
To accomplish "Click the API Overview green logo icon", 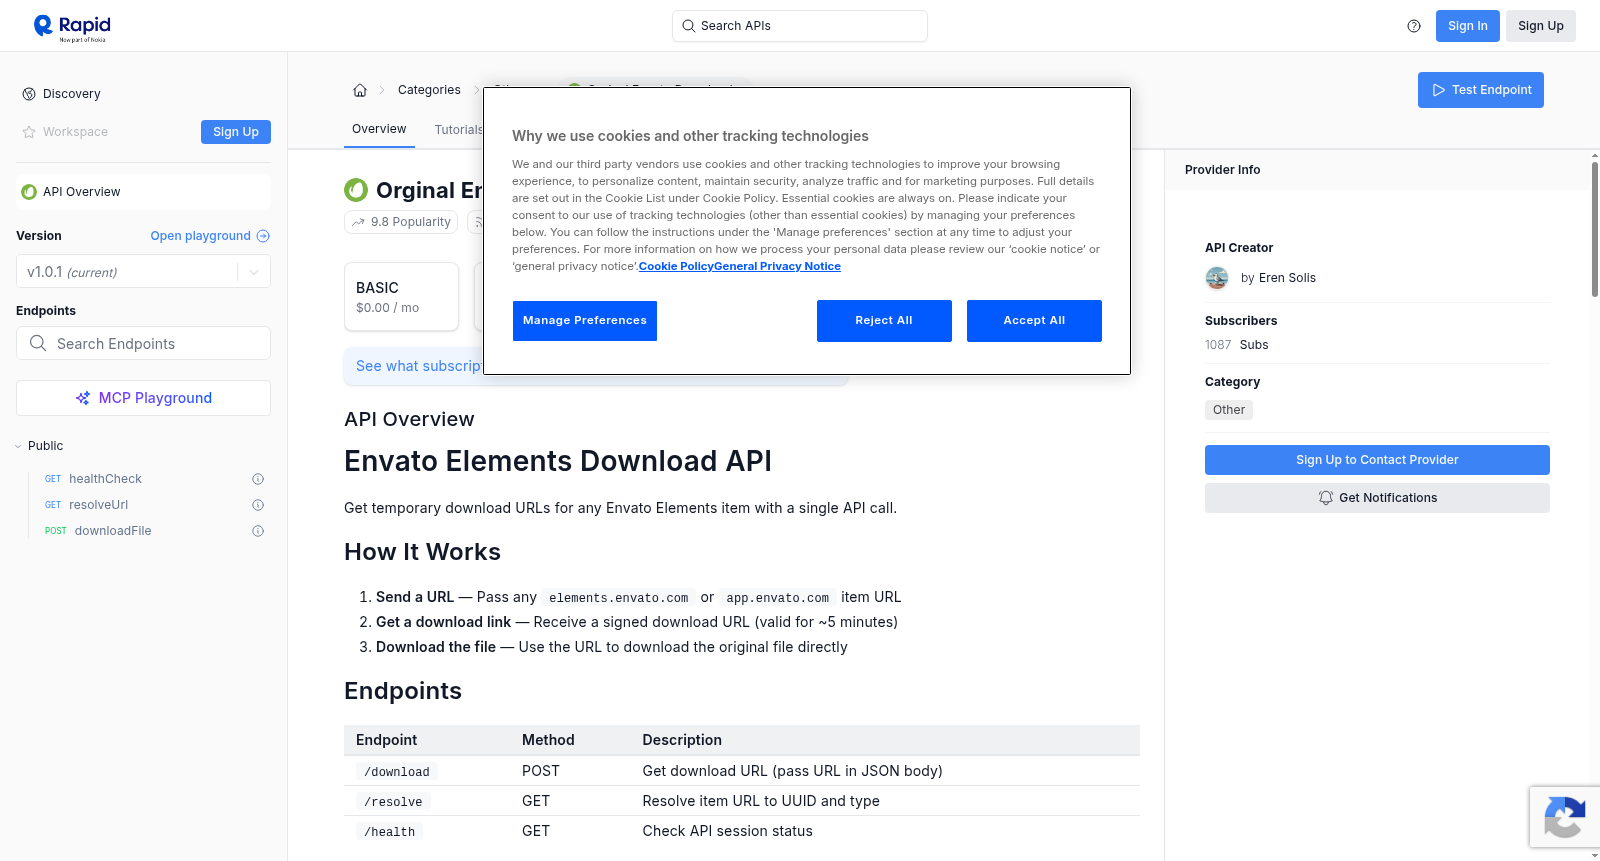I will [x=29, y=192].
